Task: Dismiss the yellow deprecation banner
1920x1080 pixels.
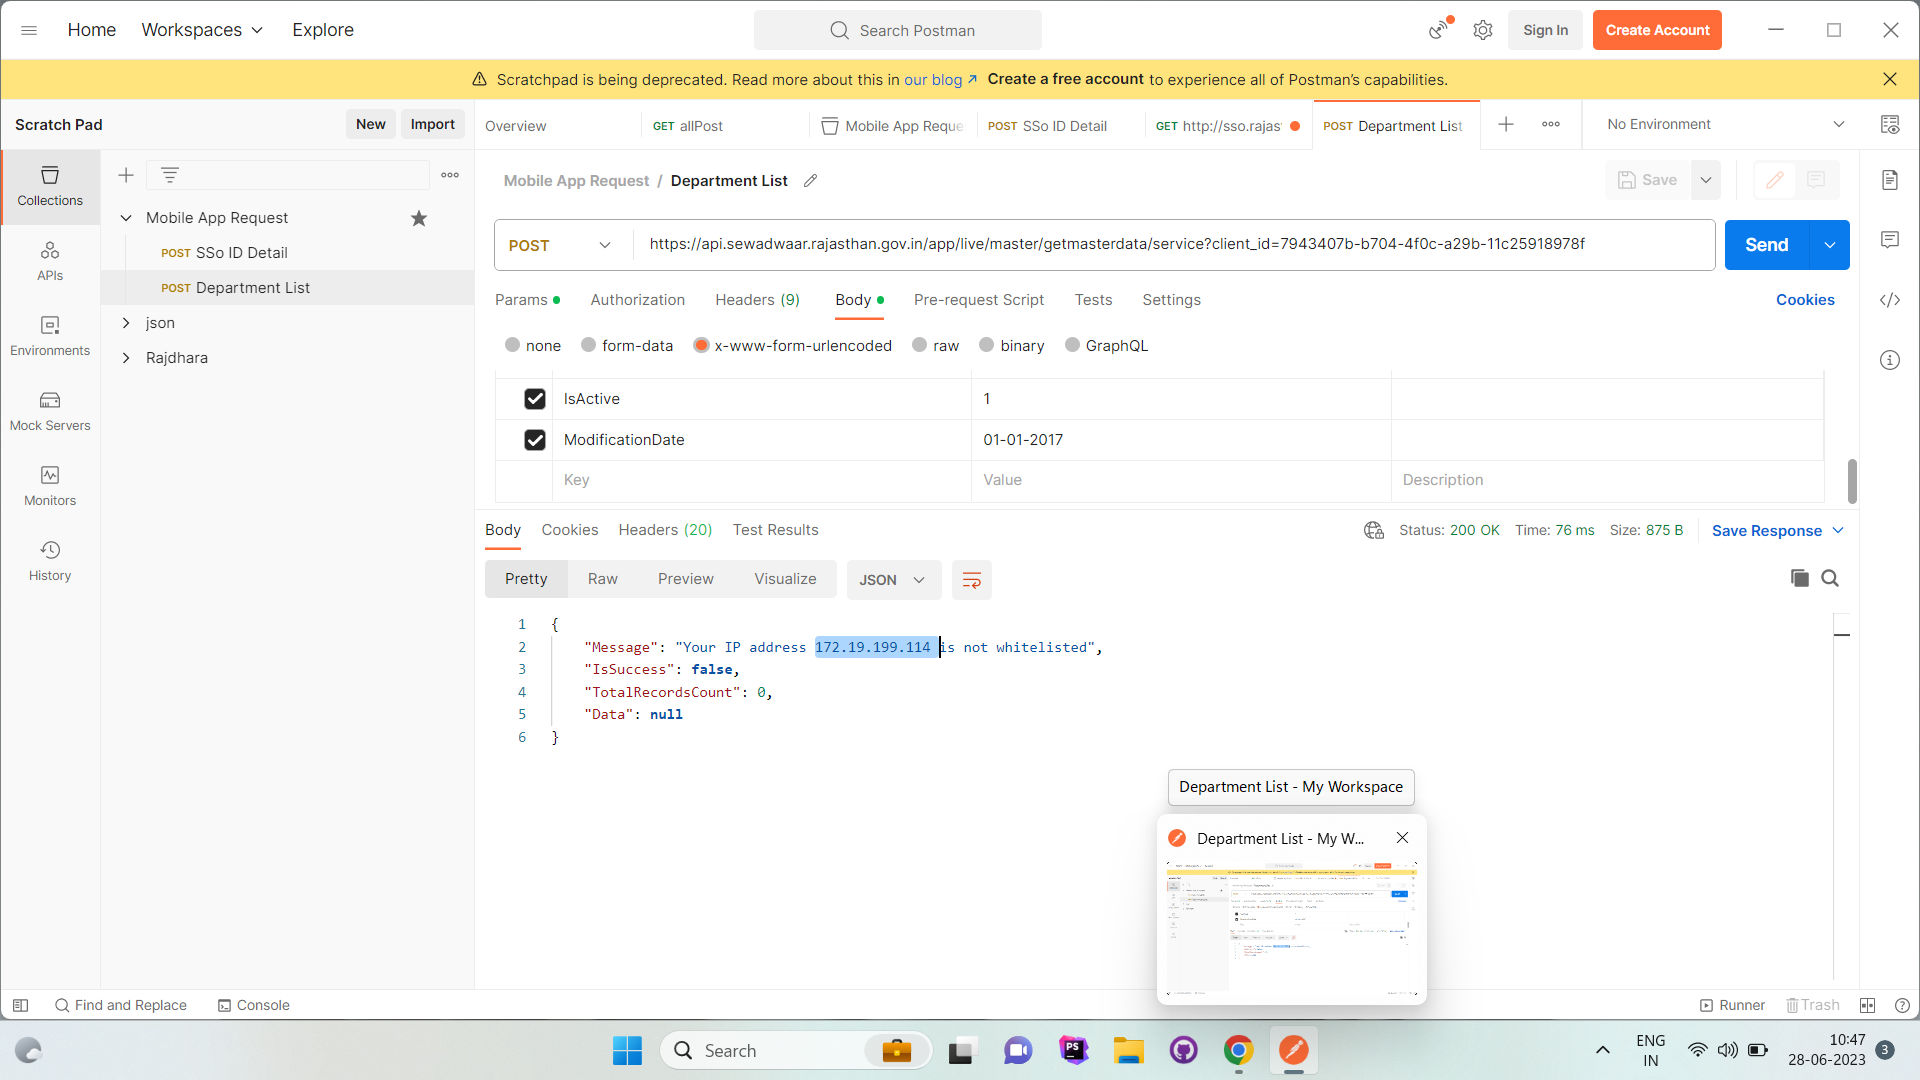Action: point(1890,79)
